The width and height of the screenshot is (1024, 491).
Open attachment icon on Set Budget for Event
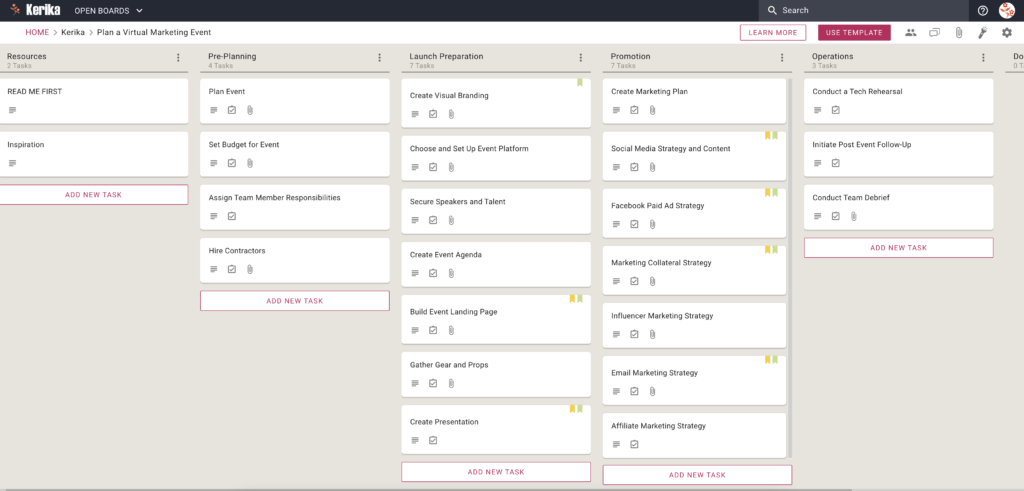(249, 163)
